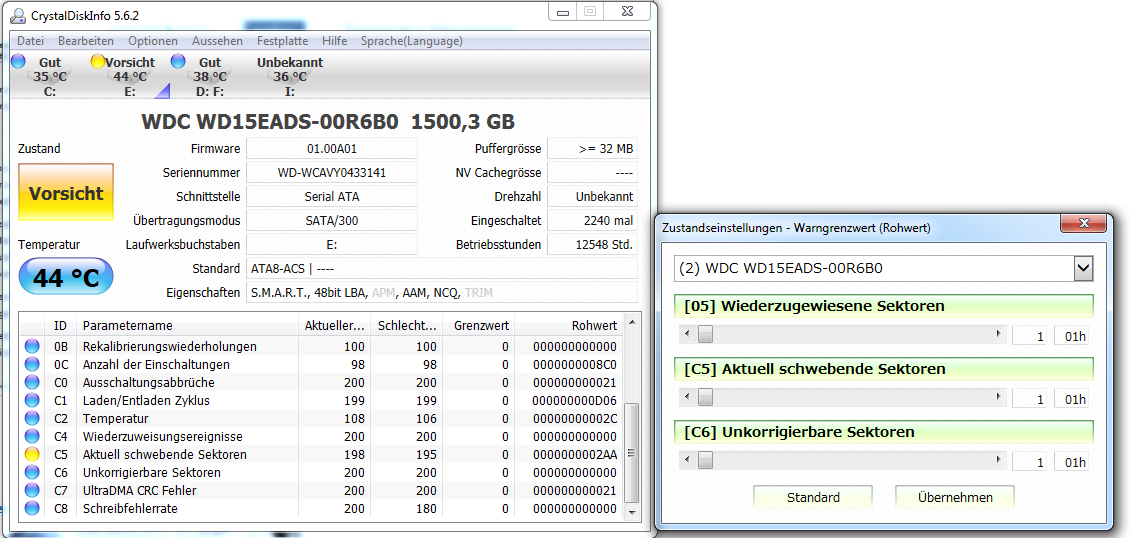Click the UltraDMA CRC Fehler row text

139,490
